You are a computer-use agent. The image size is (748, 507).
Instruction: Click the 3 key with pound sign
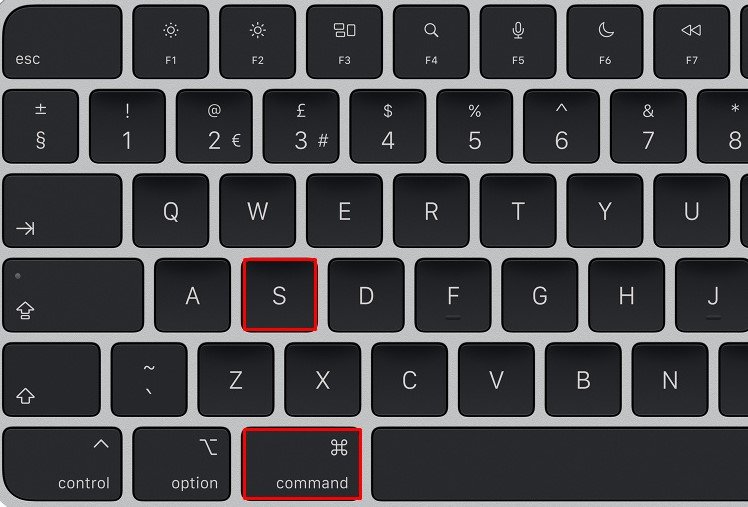pyautogui.click(x=301, y=126)
